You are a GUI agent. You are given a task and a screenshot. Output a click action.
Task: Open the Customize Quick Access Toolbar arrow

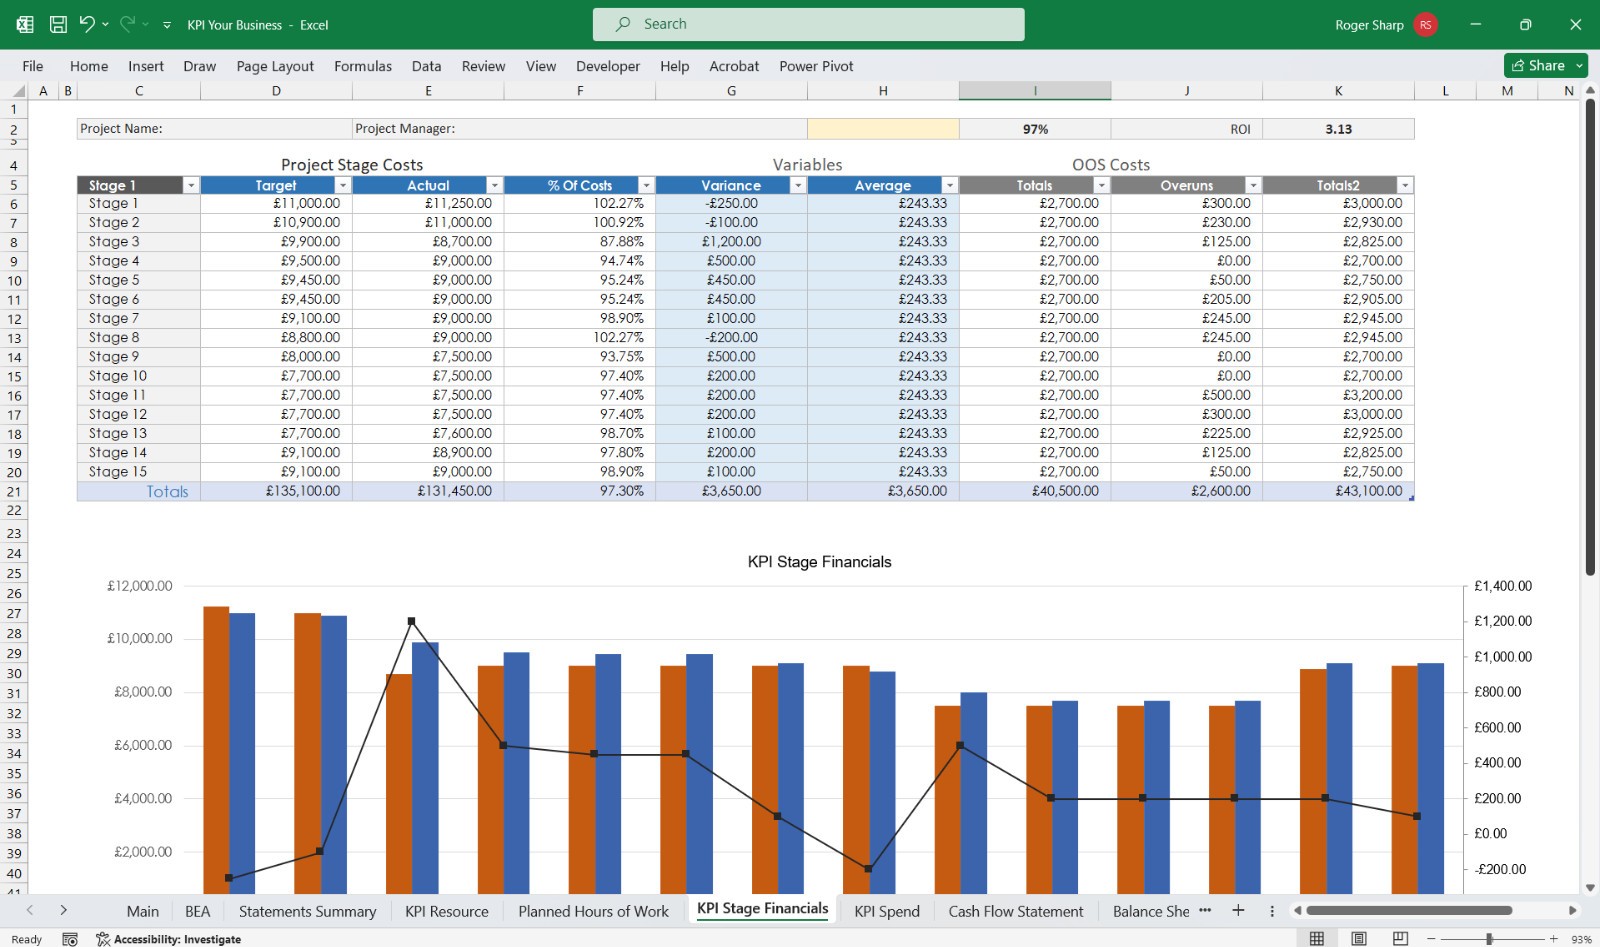(x=167, y=25)
